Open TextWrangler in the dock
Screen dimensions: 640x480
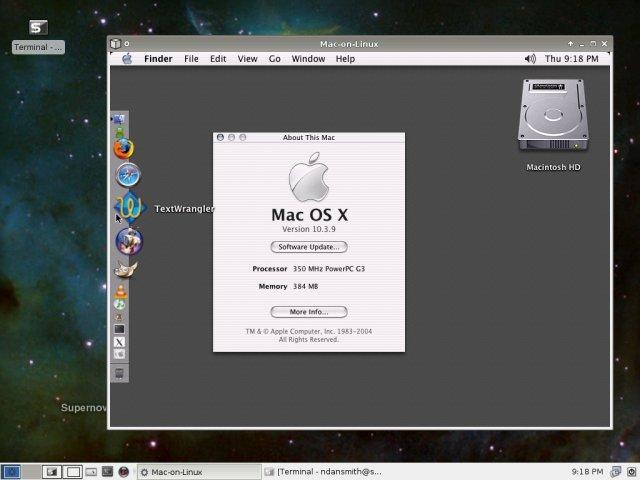point(129,208)
